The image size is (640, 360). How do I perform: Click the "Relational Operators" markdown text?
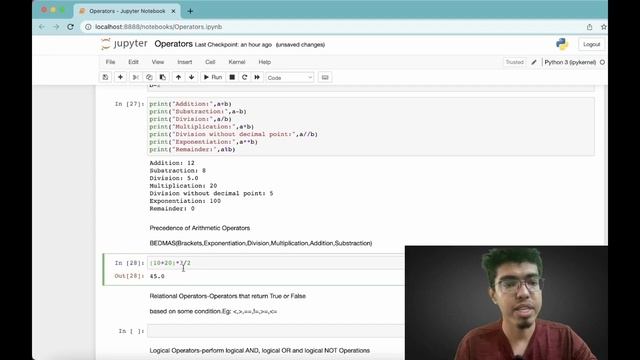pos(227,296)
